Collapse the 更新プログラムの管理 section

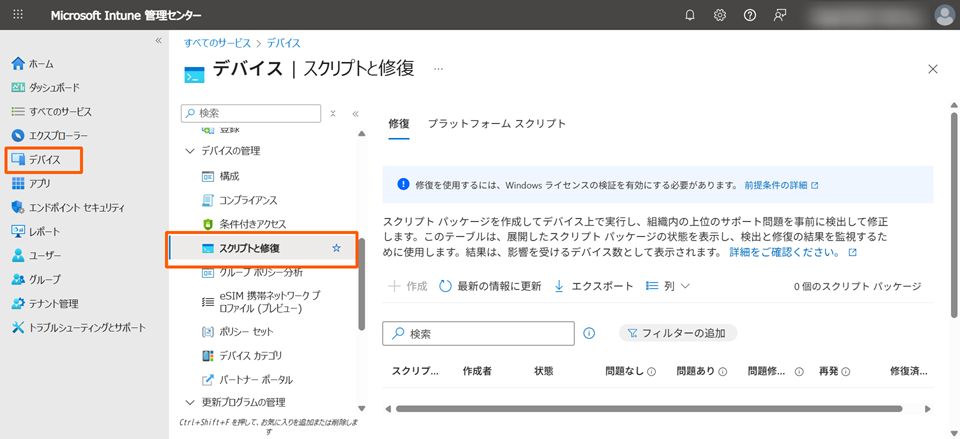pos(191,402)
